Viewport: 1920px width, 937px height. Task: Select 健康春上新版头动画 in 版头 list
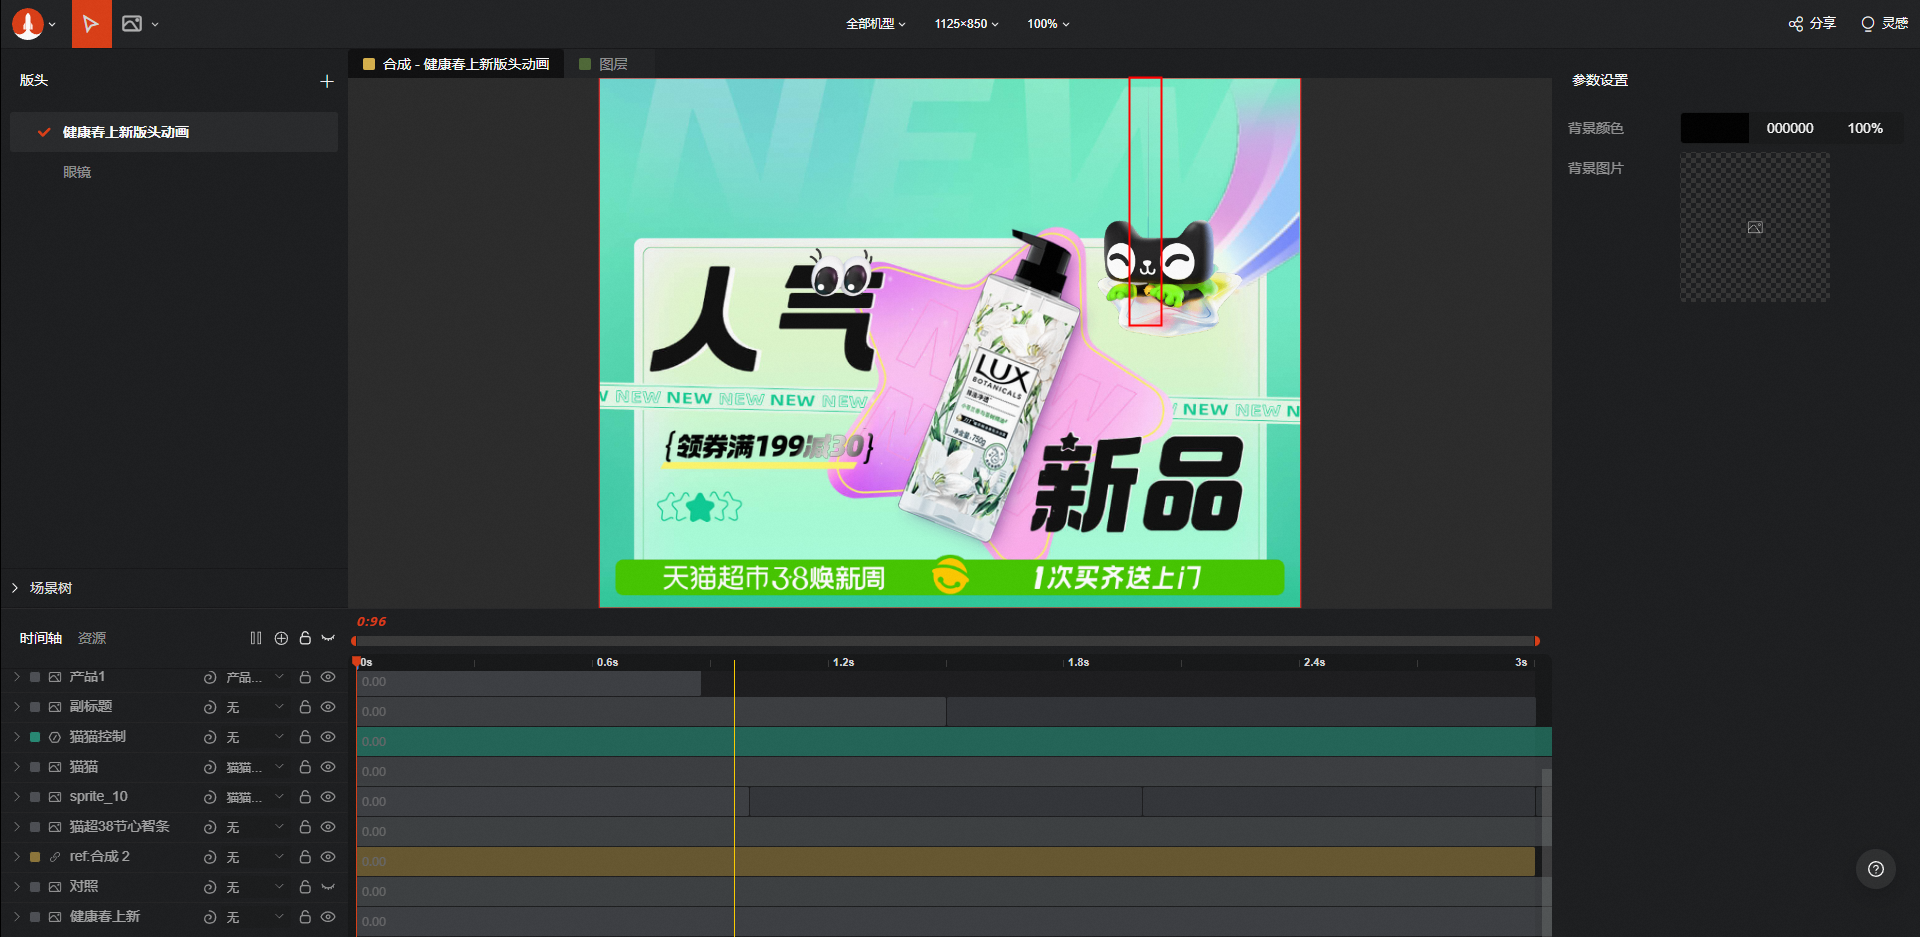pyautogui.click(x=174, y=132)
